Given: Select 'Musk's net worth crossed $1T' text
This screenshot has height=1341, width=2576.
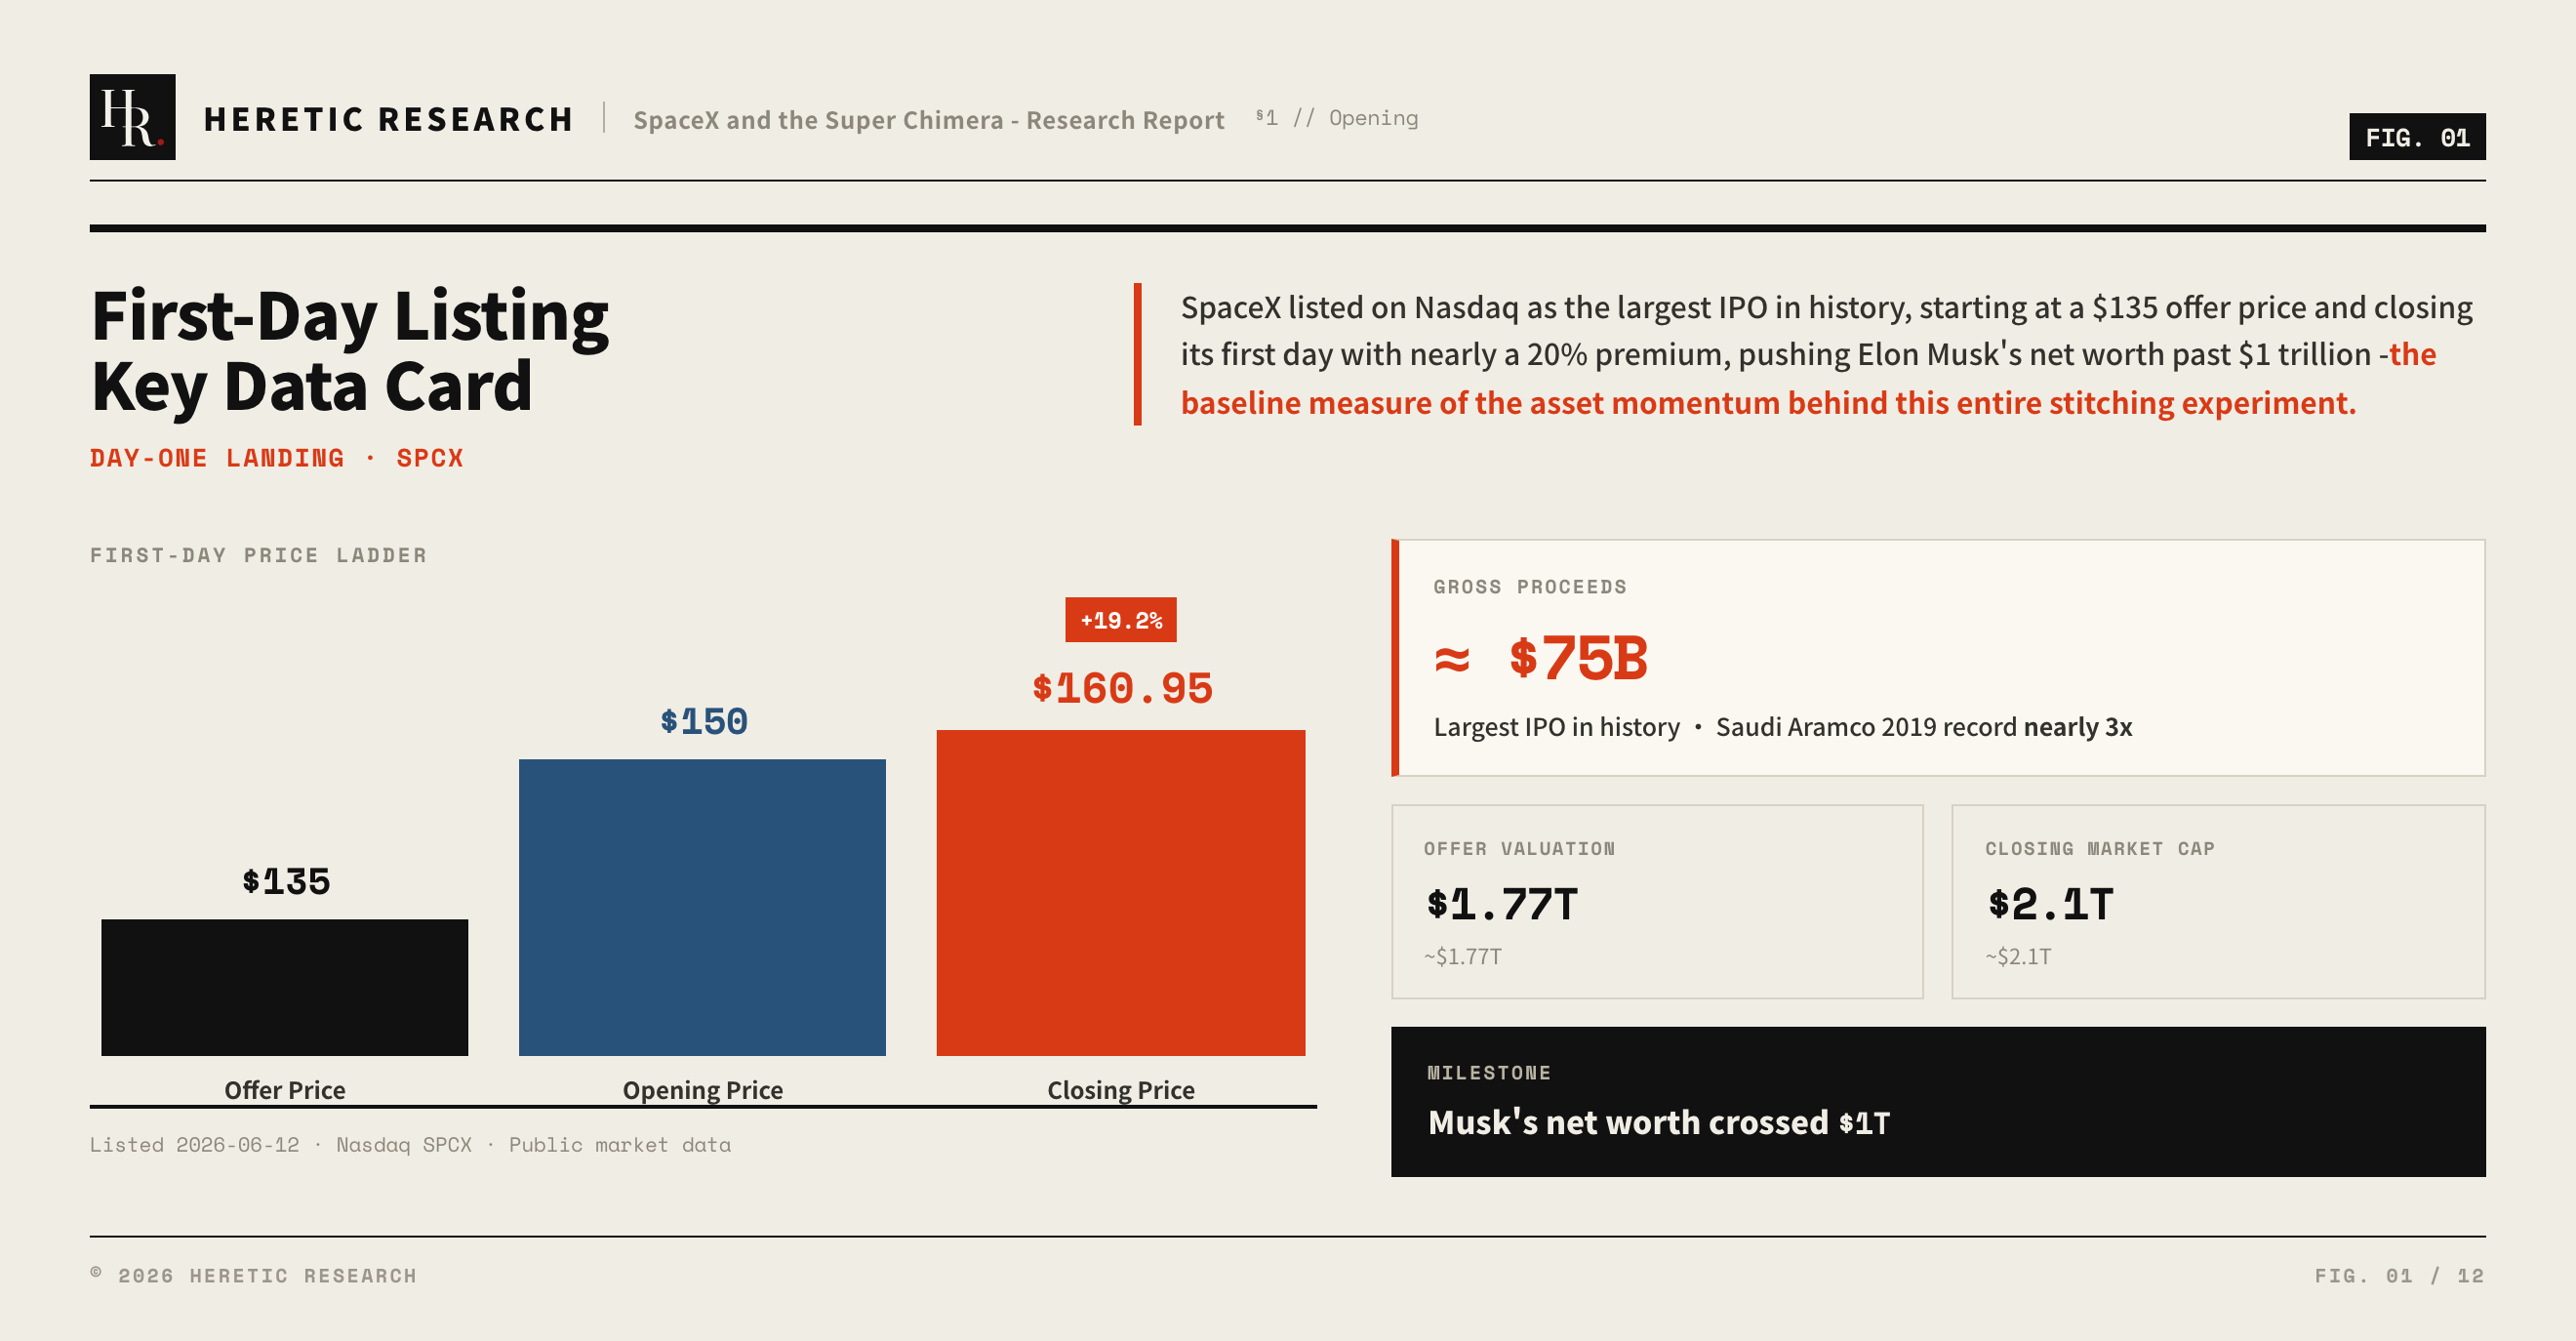Looking at the screenshot, I should (x=1659, y=1122).
